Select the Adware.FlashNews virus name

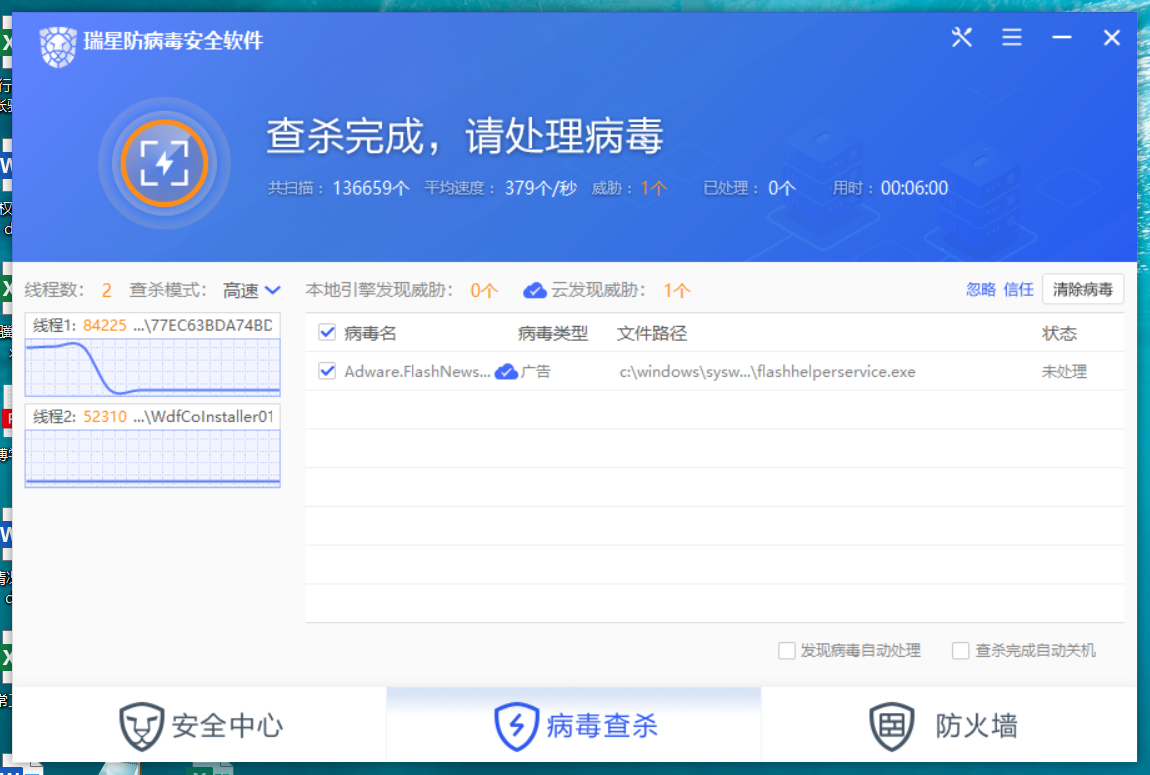pos(417,372)
